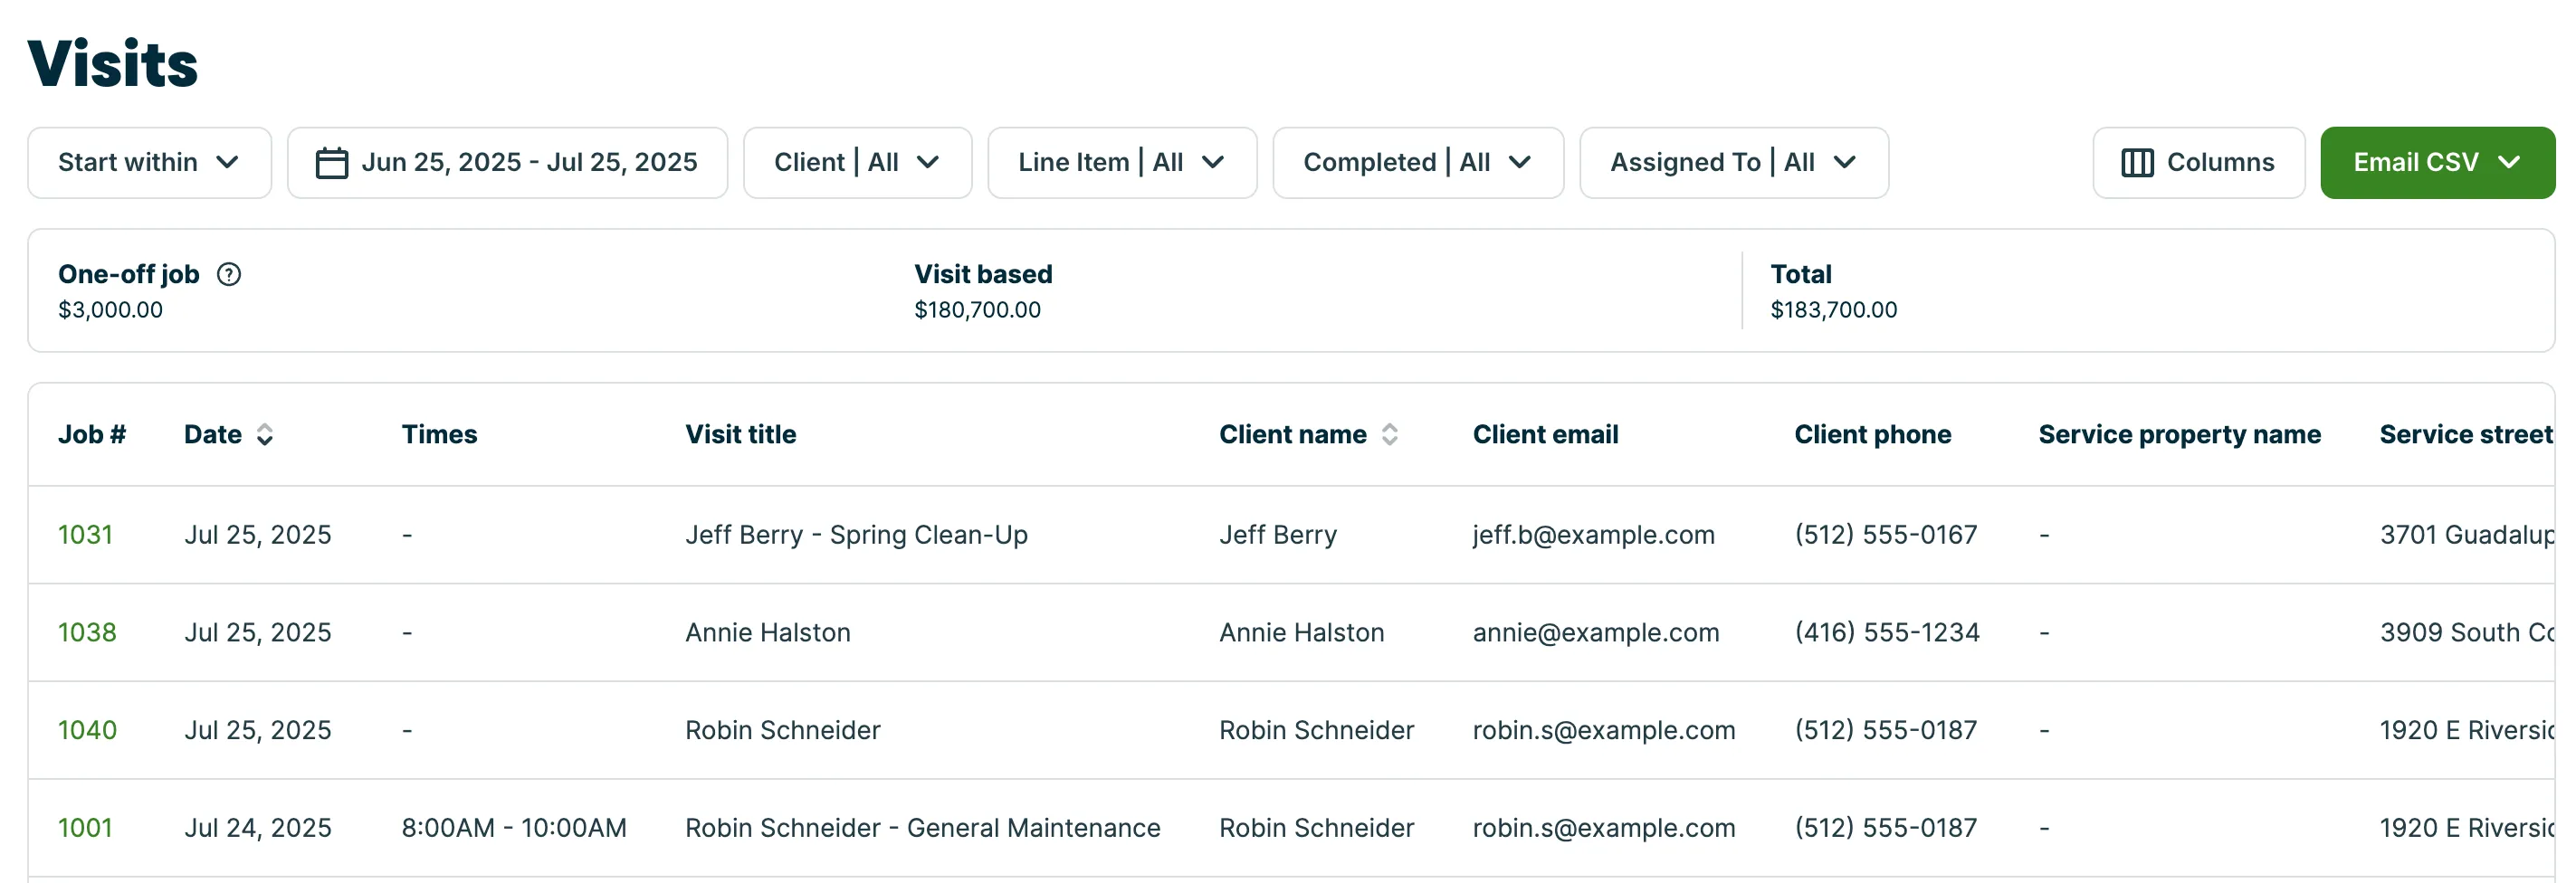Click the Visit title column header
This screenshot has width=2576, height=883.
[x=740, y=435]
